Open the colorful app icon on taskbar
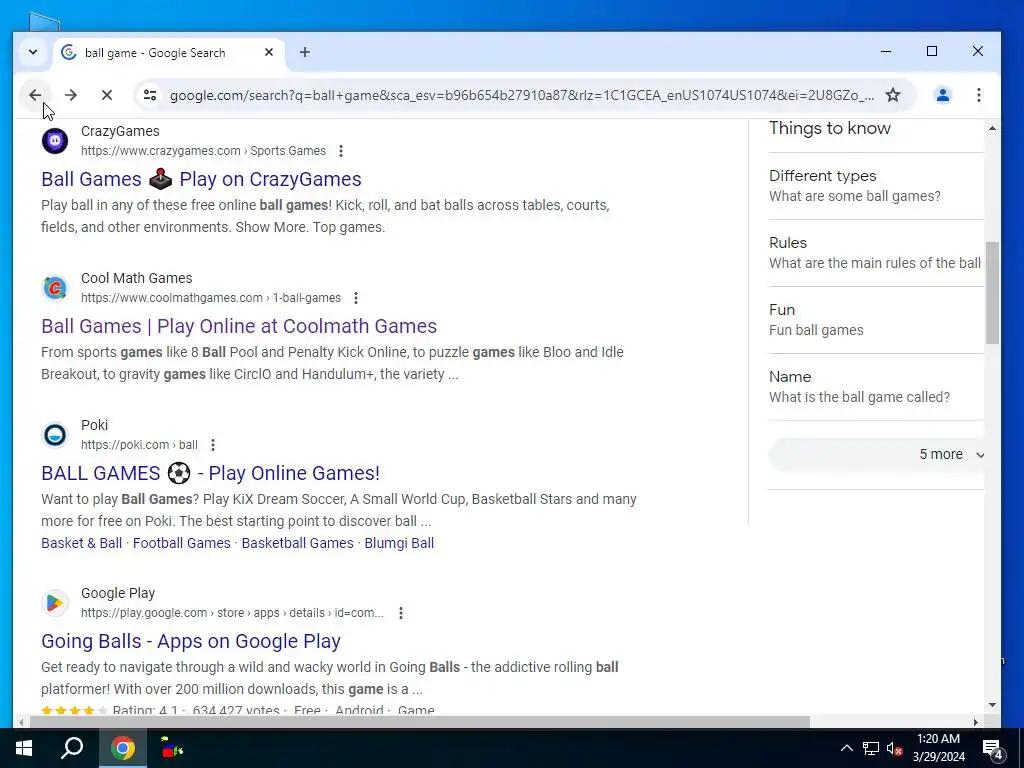 [172, 748]
